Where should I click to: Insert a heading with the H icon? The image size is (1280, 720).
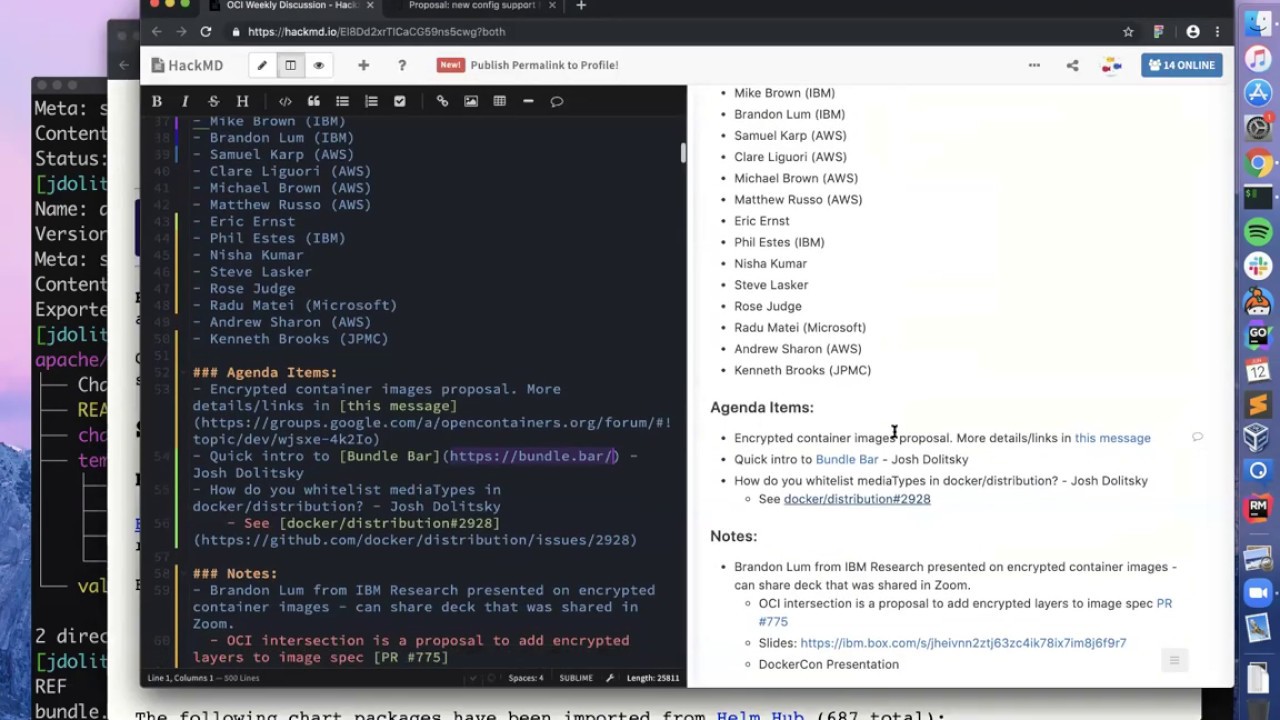click(242, 101)
